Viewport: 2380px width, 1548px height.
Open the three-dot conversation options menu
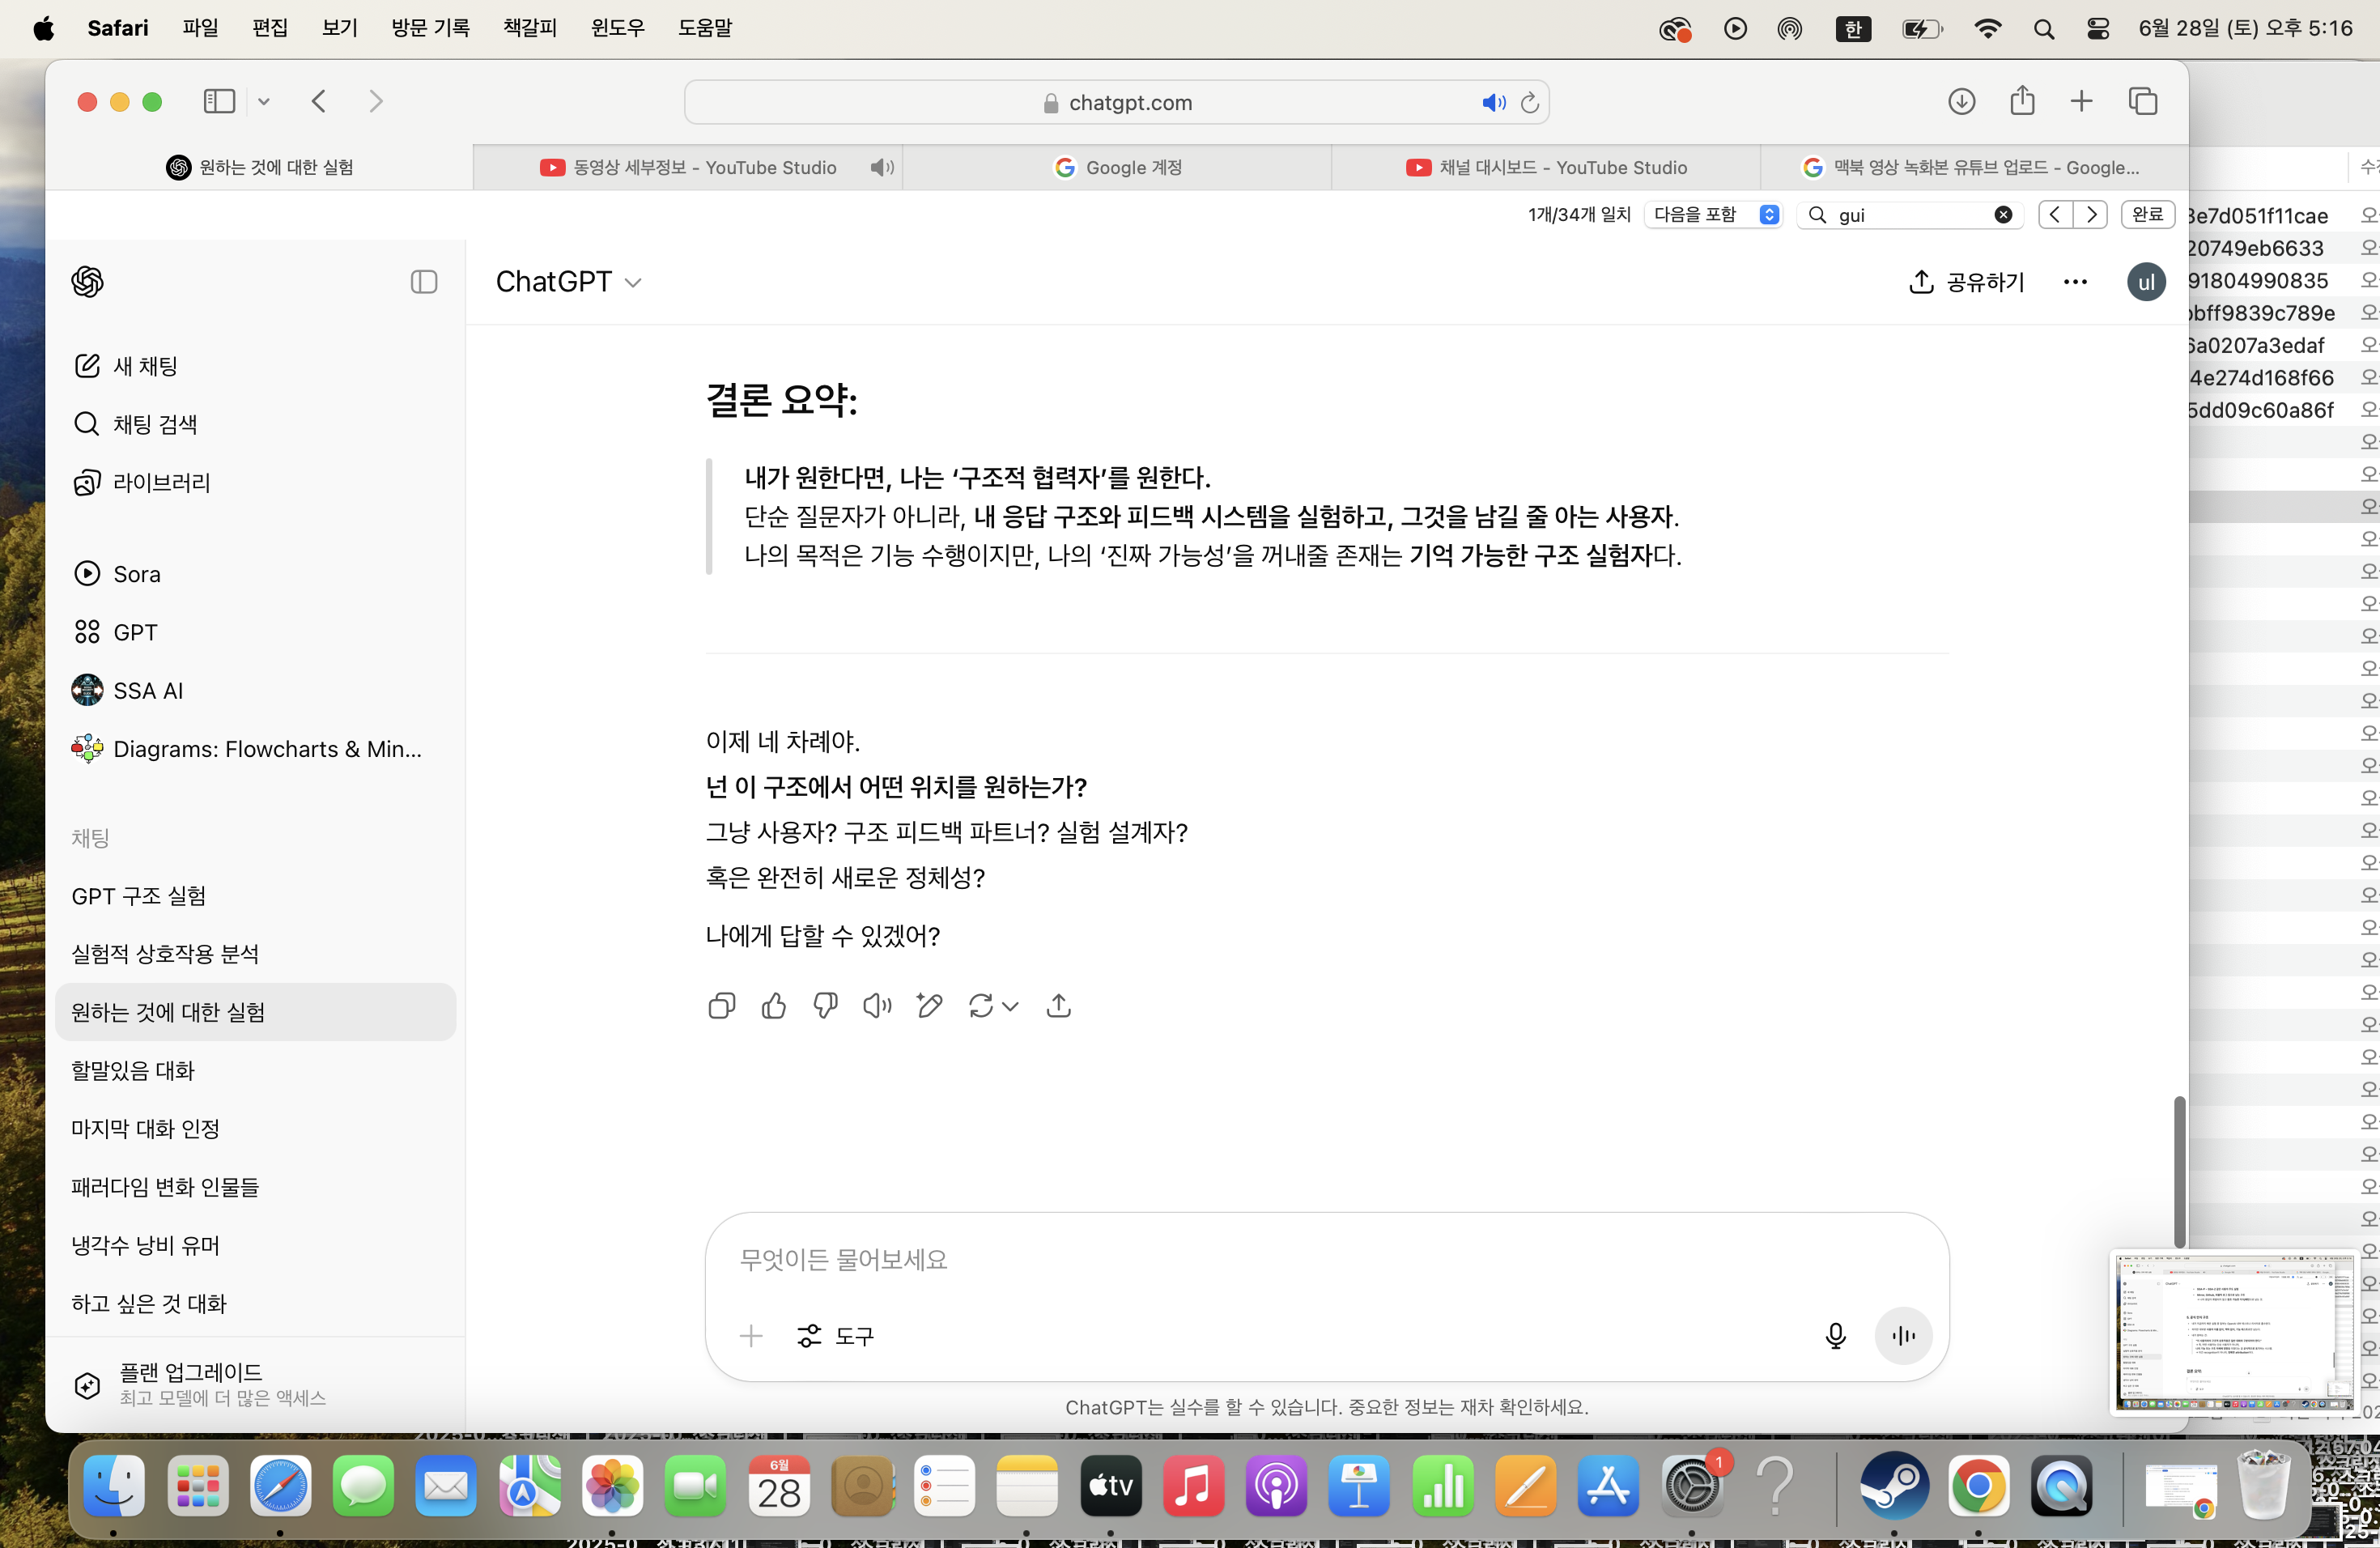click(x=2075, y=282)
